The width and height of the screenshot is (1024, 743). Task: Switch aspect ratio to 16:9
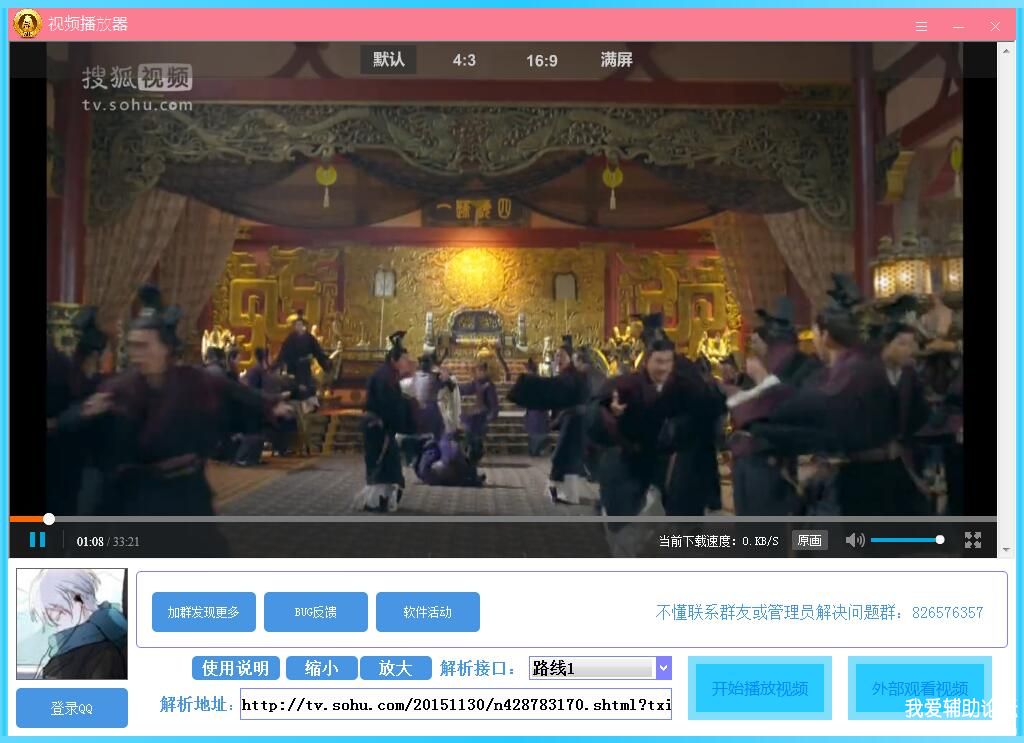point(541,60)
